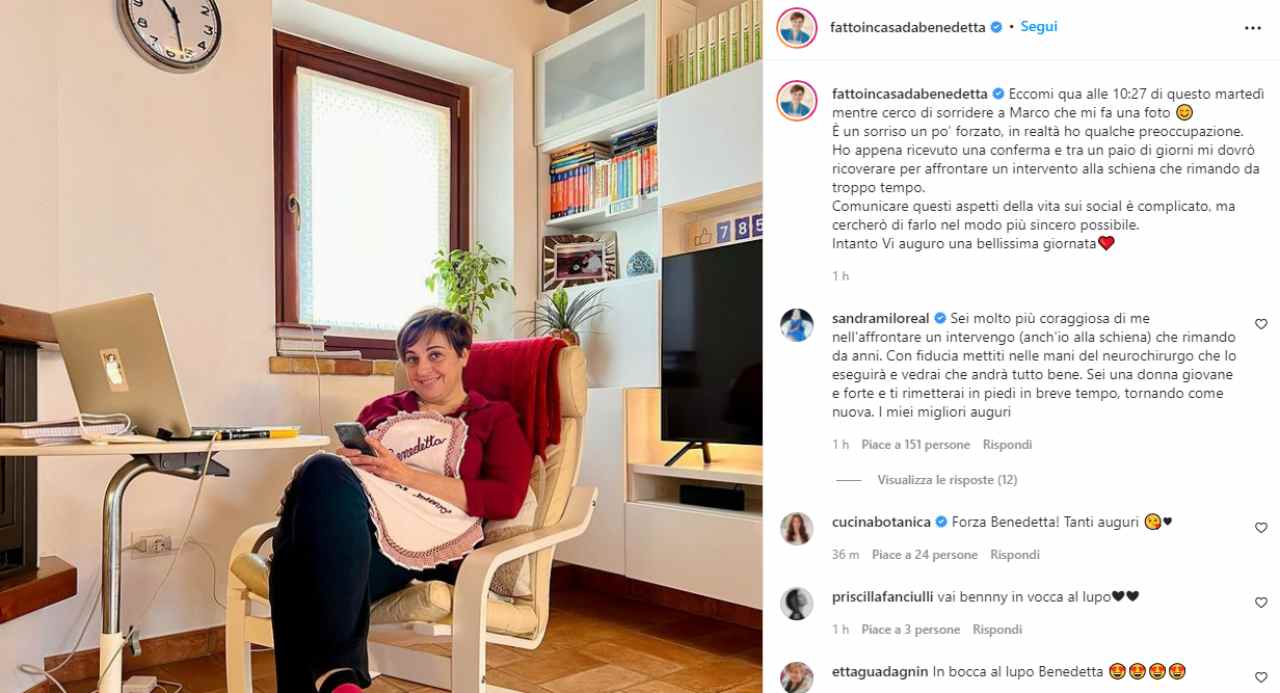The image size is (1280, 693).
Task: Like cucinabotanica's comment with heart icon
Action: click(x=1260, y=527)
